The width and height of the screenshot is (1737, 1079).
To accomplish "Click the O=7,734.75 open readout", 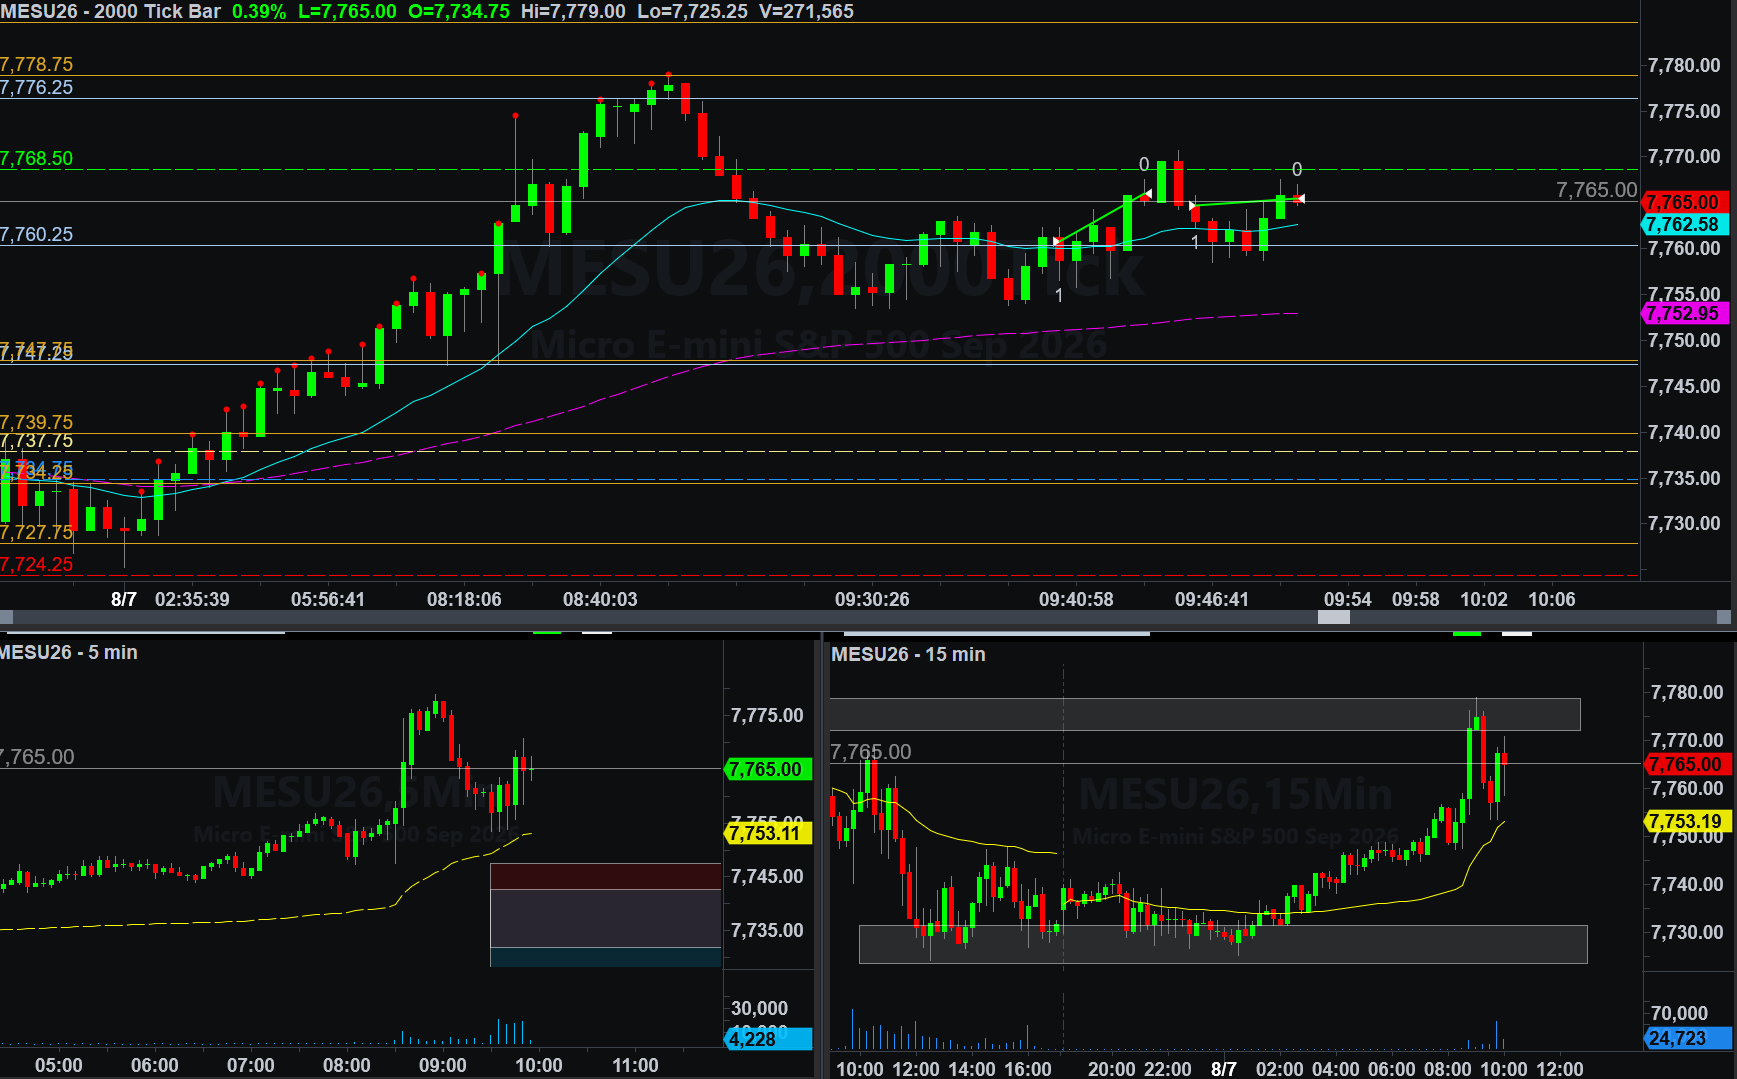I will pos(459,11).
